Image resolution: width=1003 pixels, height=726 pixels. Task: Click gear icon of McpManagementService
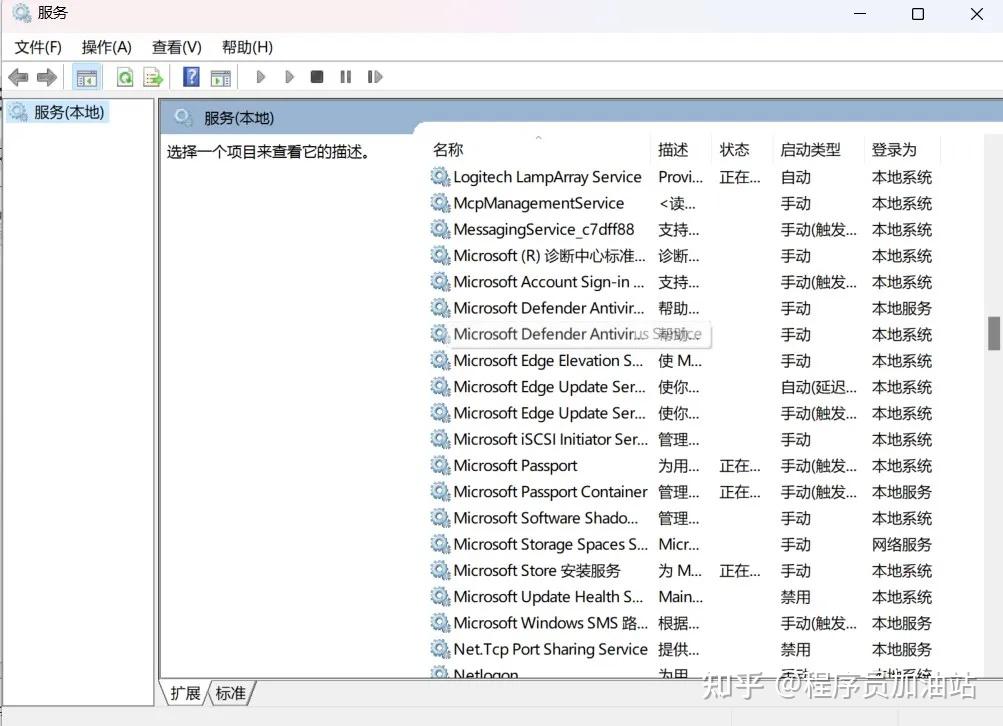(x=440, y=203)
